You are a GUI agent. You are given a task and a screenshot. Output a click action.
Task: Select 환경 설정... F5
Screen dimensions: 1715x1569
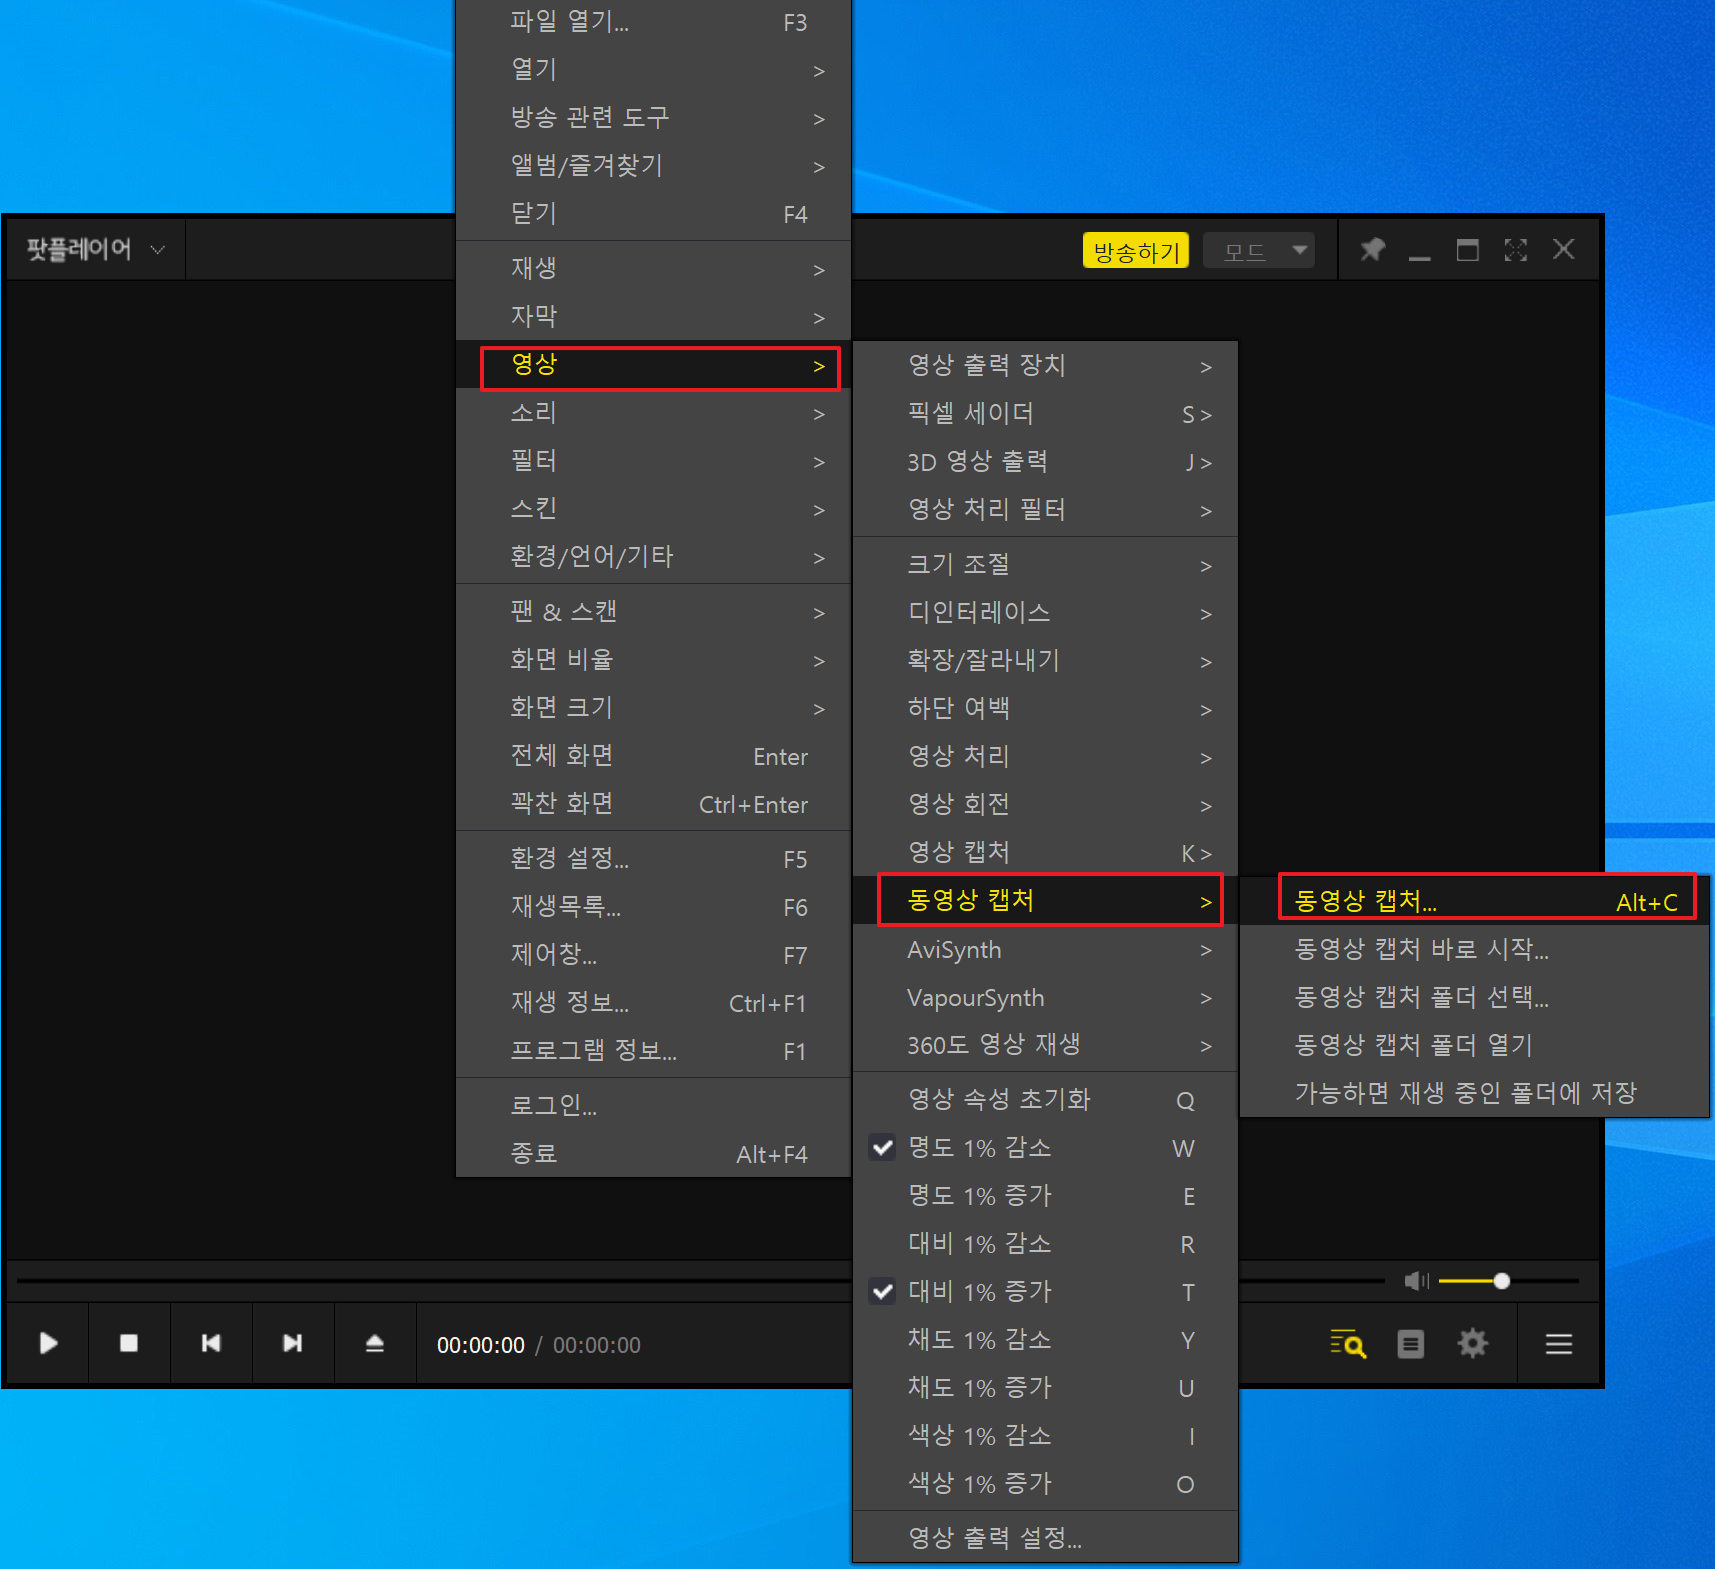653,859
